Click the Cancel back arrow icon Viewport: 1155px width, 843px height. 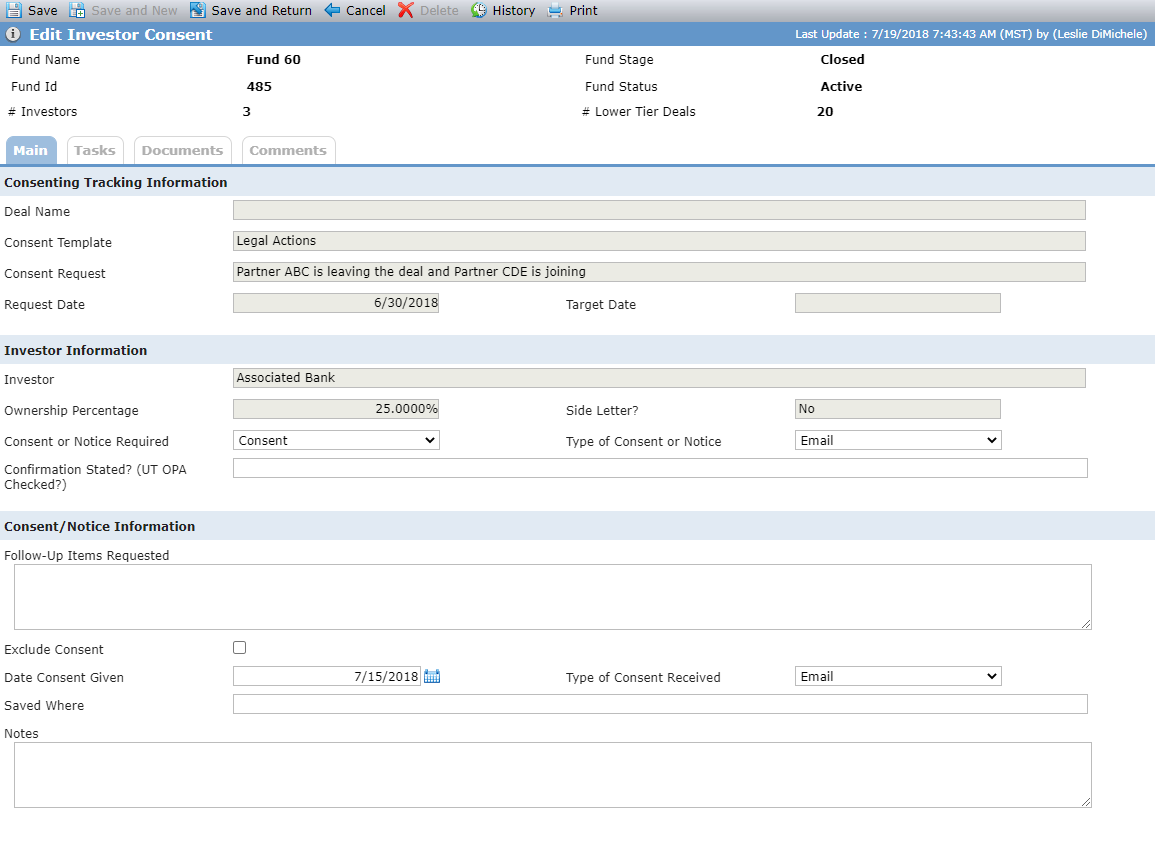[x=332, y=10]
